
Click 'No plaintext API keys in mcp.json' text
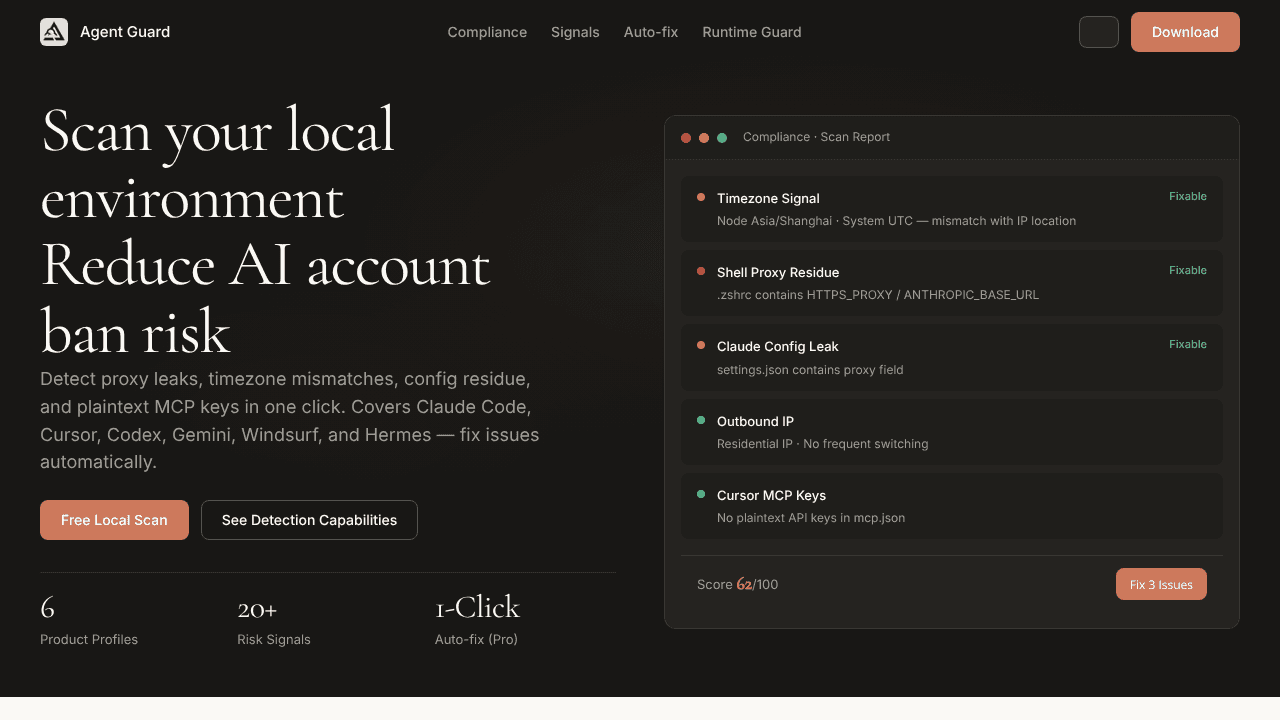click(x=811, y=518)
